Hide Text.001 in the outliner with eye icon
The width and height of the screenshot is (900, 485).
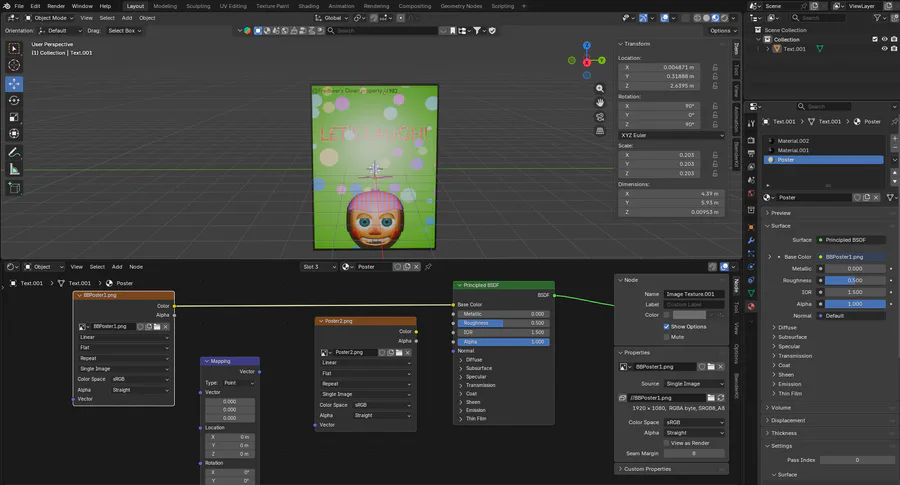[x=884, y=48]
